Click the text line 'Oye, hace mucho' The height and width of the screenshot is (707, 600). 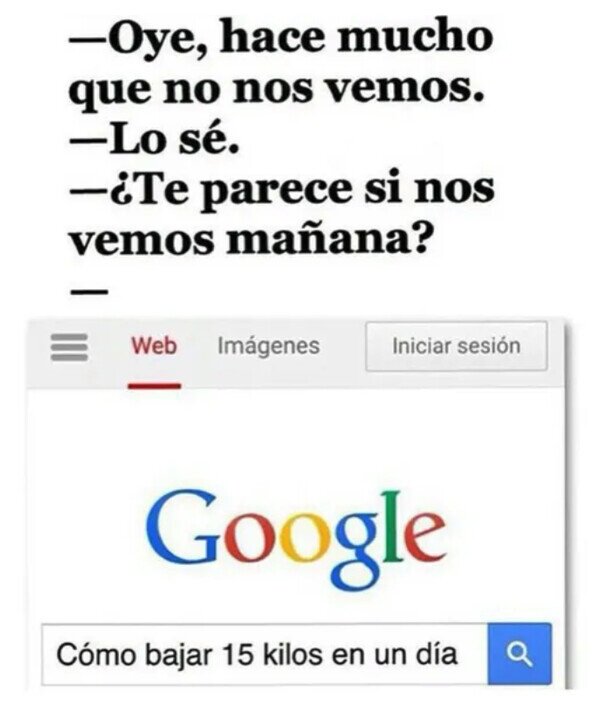280,38
